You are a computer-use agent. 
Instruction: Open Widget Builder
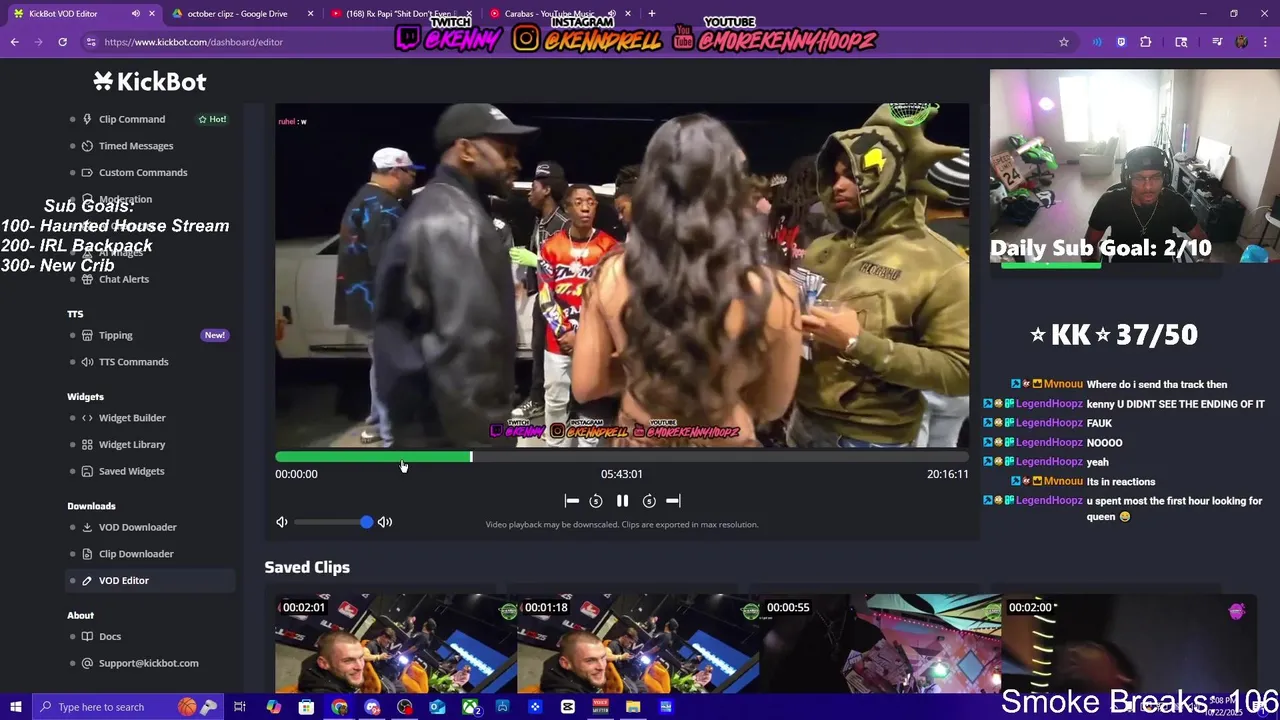pos(132,418)
